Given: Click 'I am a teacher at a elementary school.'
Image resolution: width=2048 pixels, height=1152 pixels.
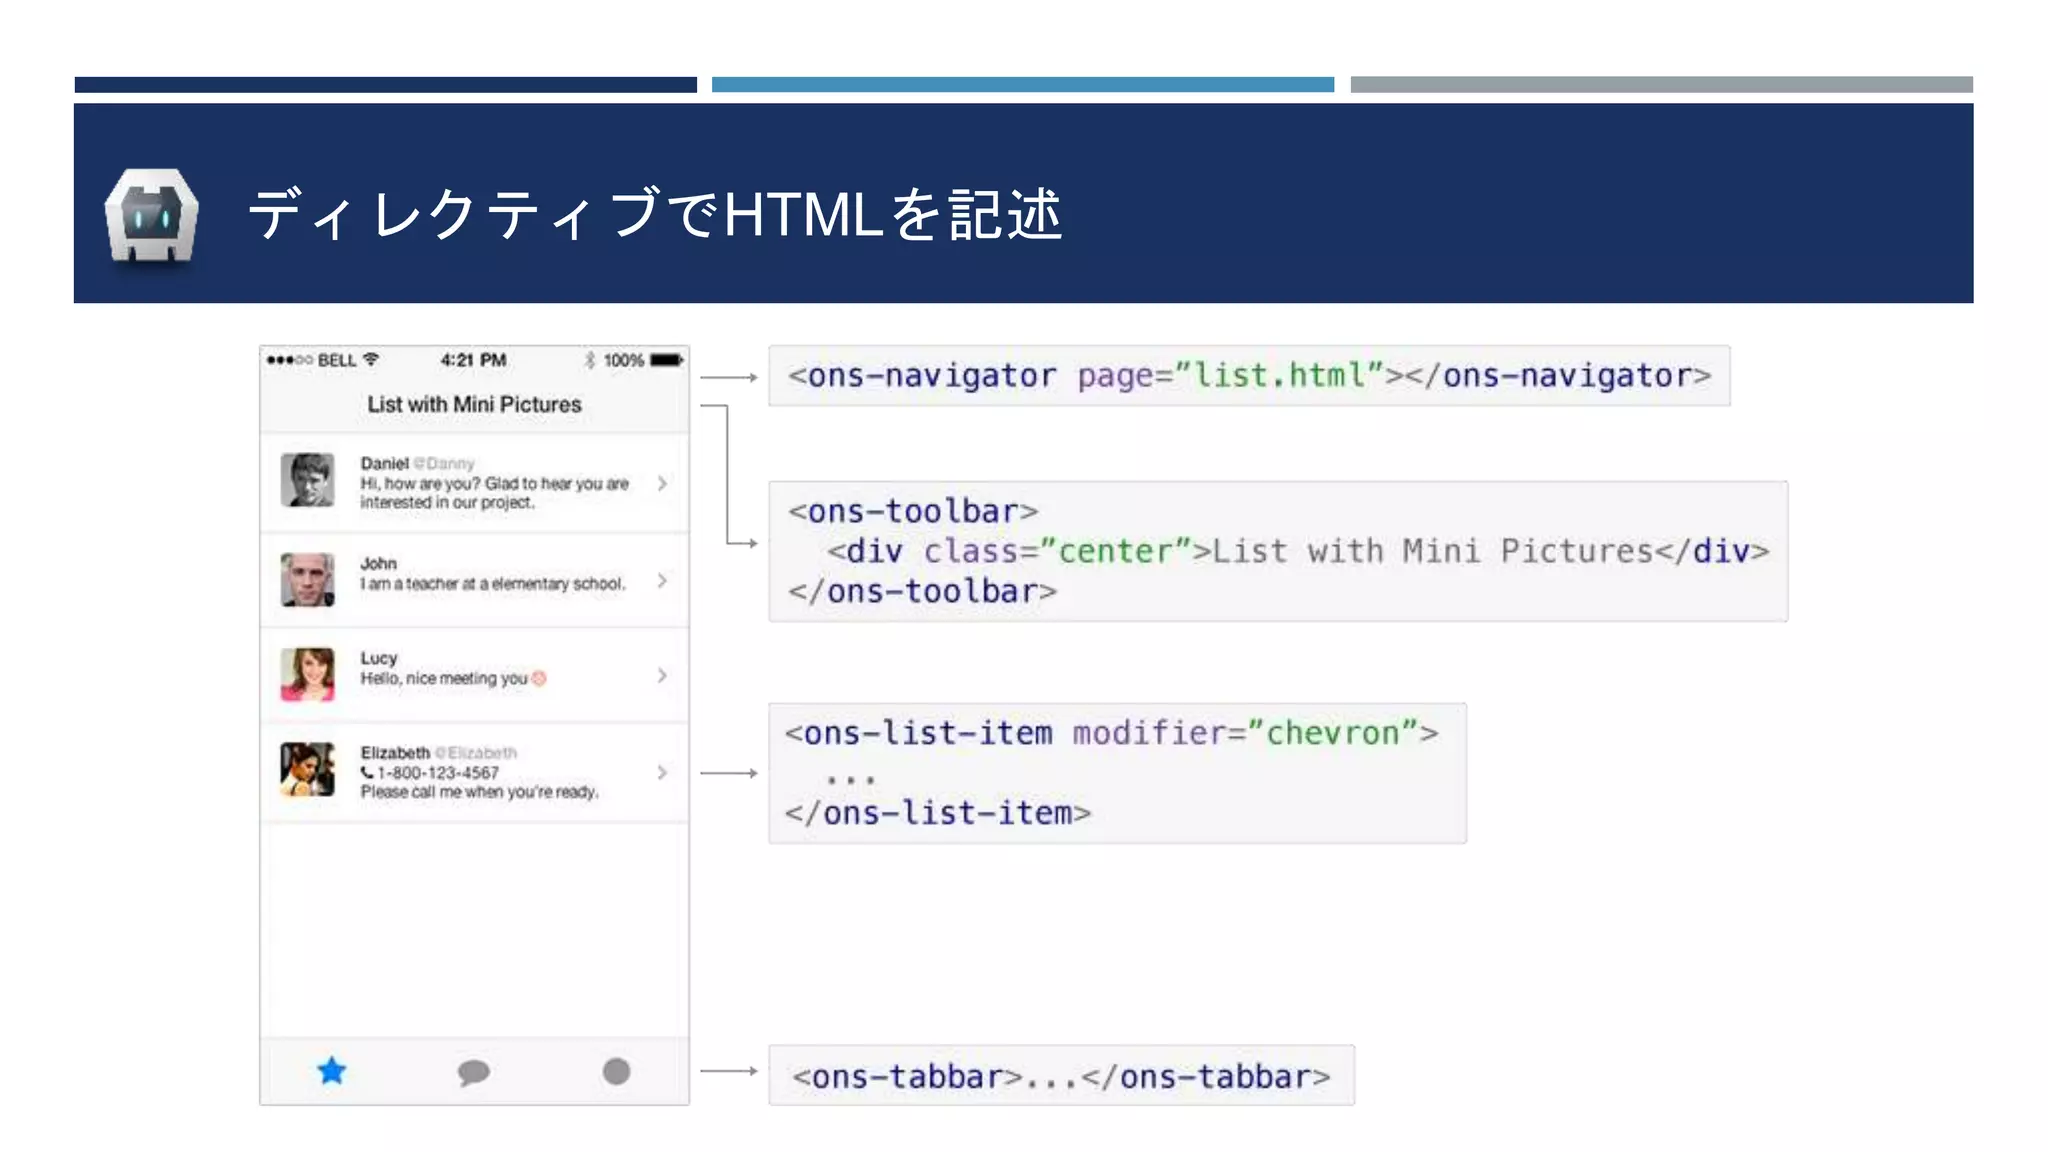Looking at the screenshot, I should 493,583.
